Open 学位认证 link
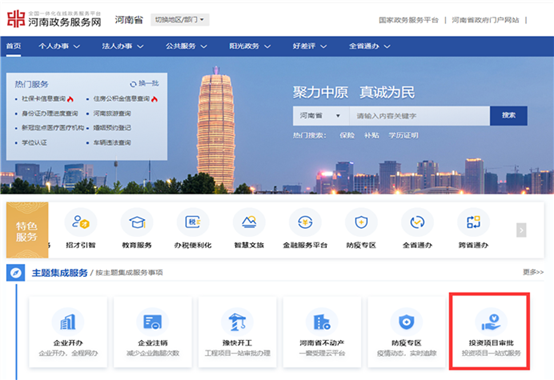The width and height of the screenshot is (554, 380). [x=34, y=143]
